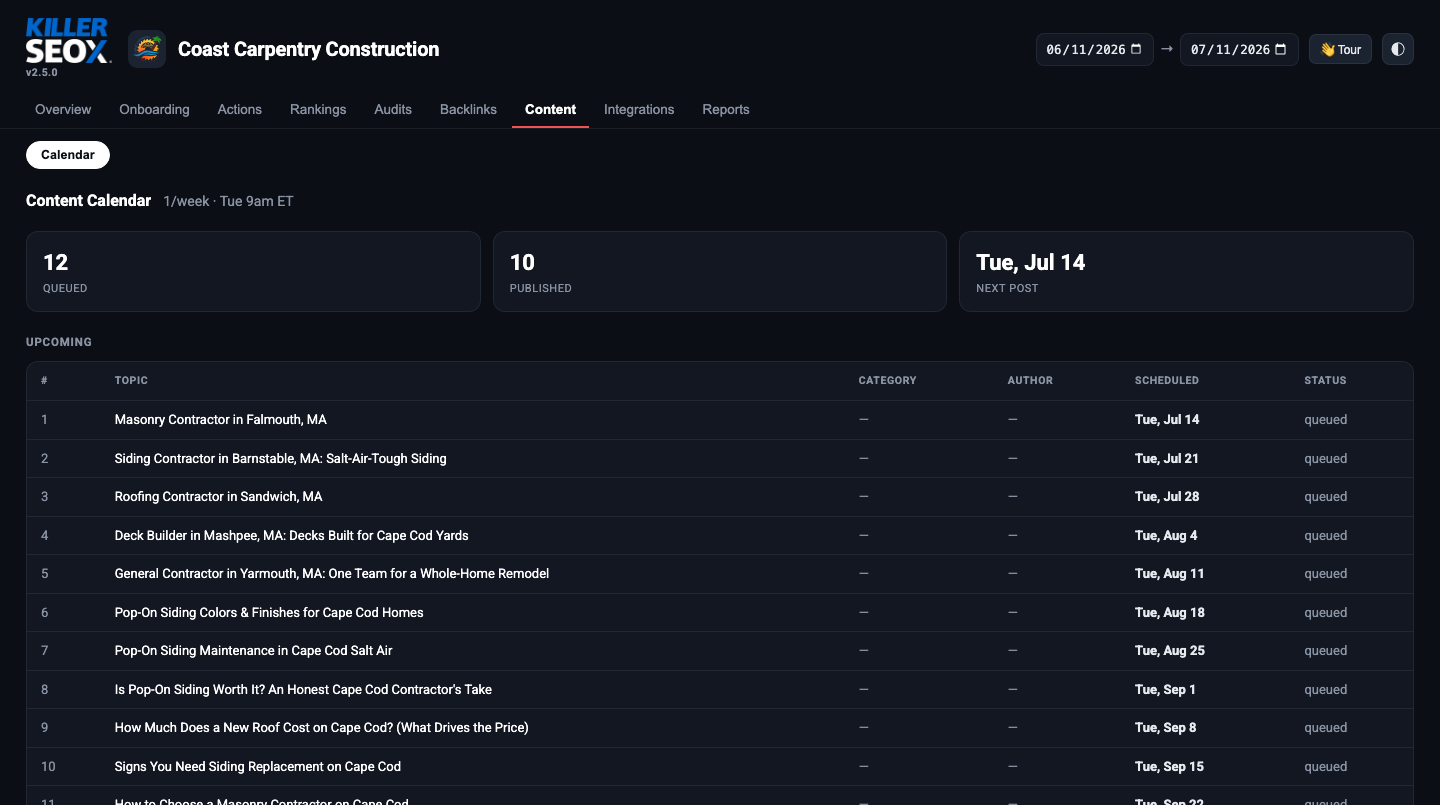Click the Author column header
Screen dimensions: 1440x805
tap(1030, 381)
